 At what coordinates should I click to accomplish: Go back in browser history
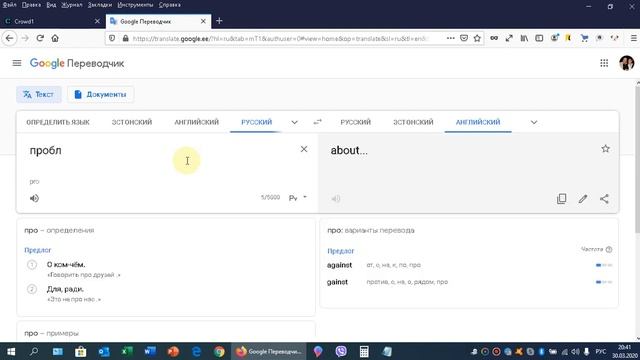click(x=10, y=38)
